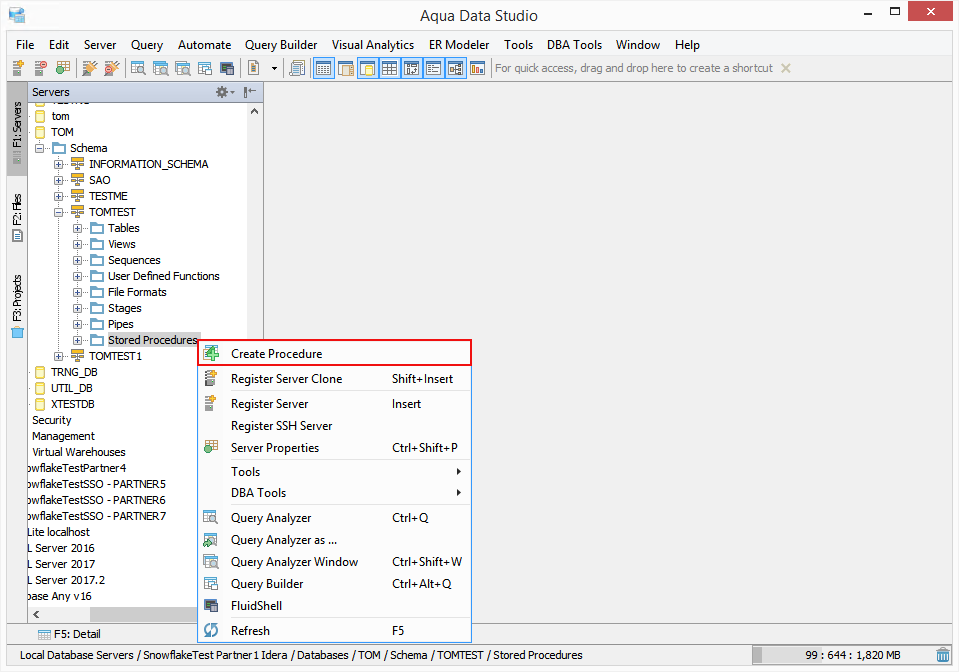Collapse the Schema tree node

[40, 148]
